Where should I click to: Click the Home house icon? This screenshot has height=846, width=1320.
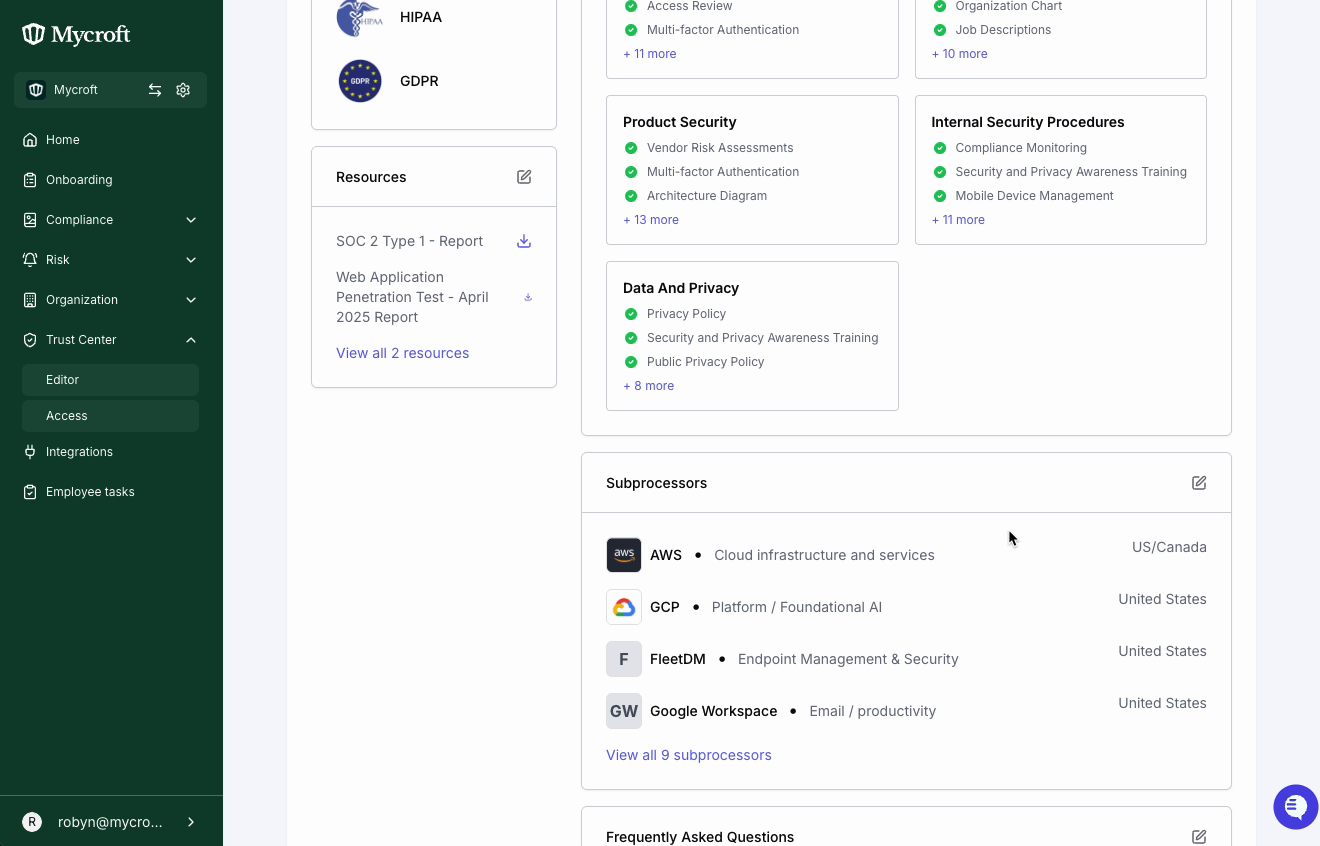click(30, 140)
